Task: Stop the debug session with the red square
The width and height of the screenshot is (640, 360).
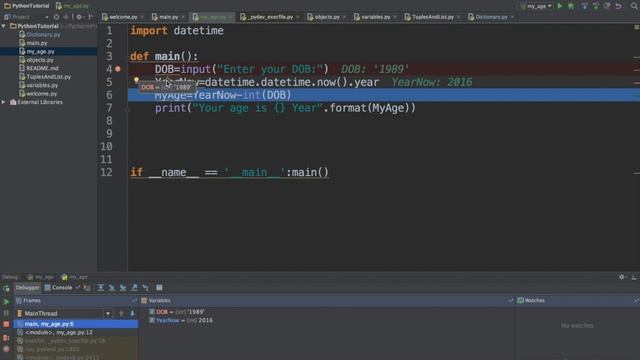Action: [x=6, y=324]
